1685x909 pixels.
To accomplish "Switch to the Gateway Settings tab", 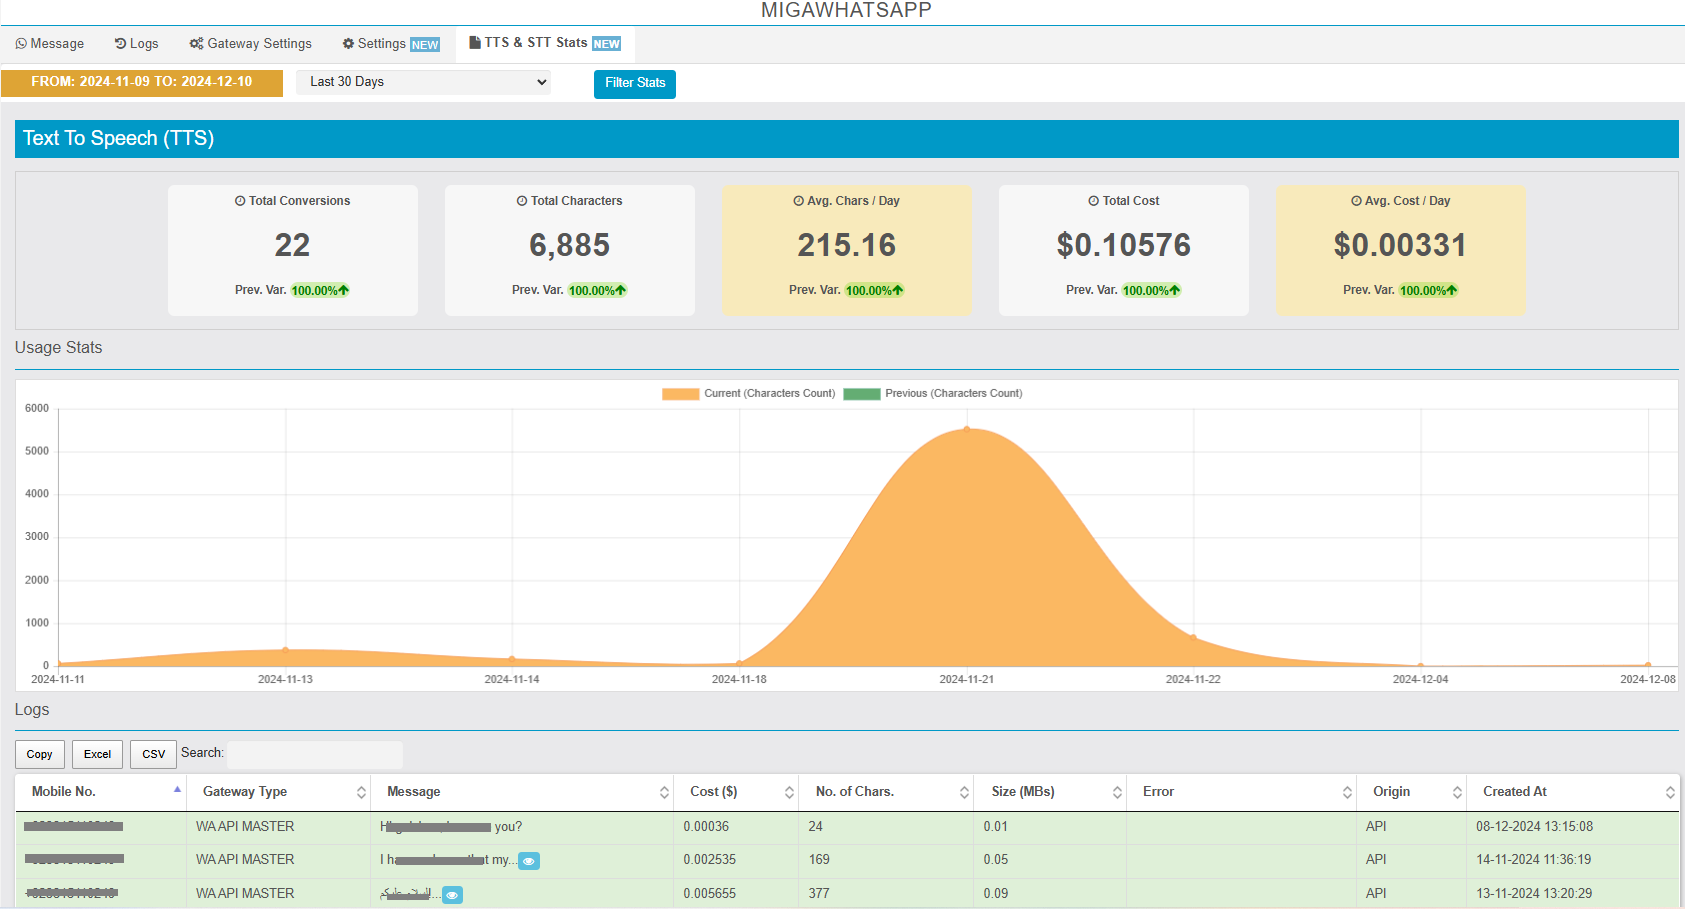I will (x=251, y=44).
